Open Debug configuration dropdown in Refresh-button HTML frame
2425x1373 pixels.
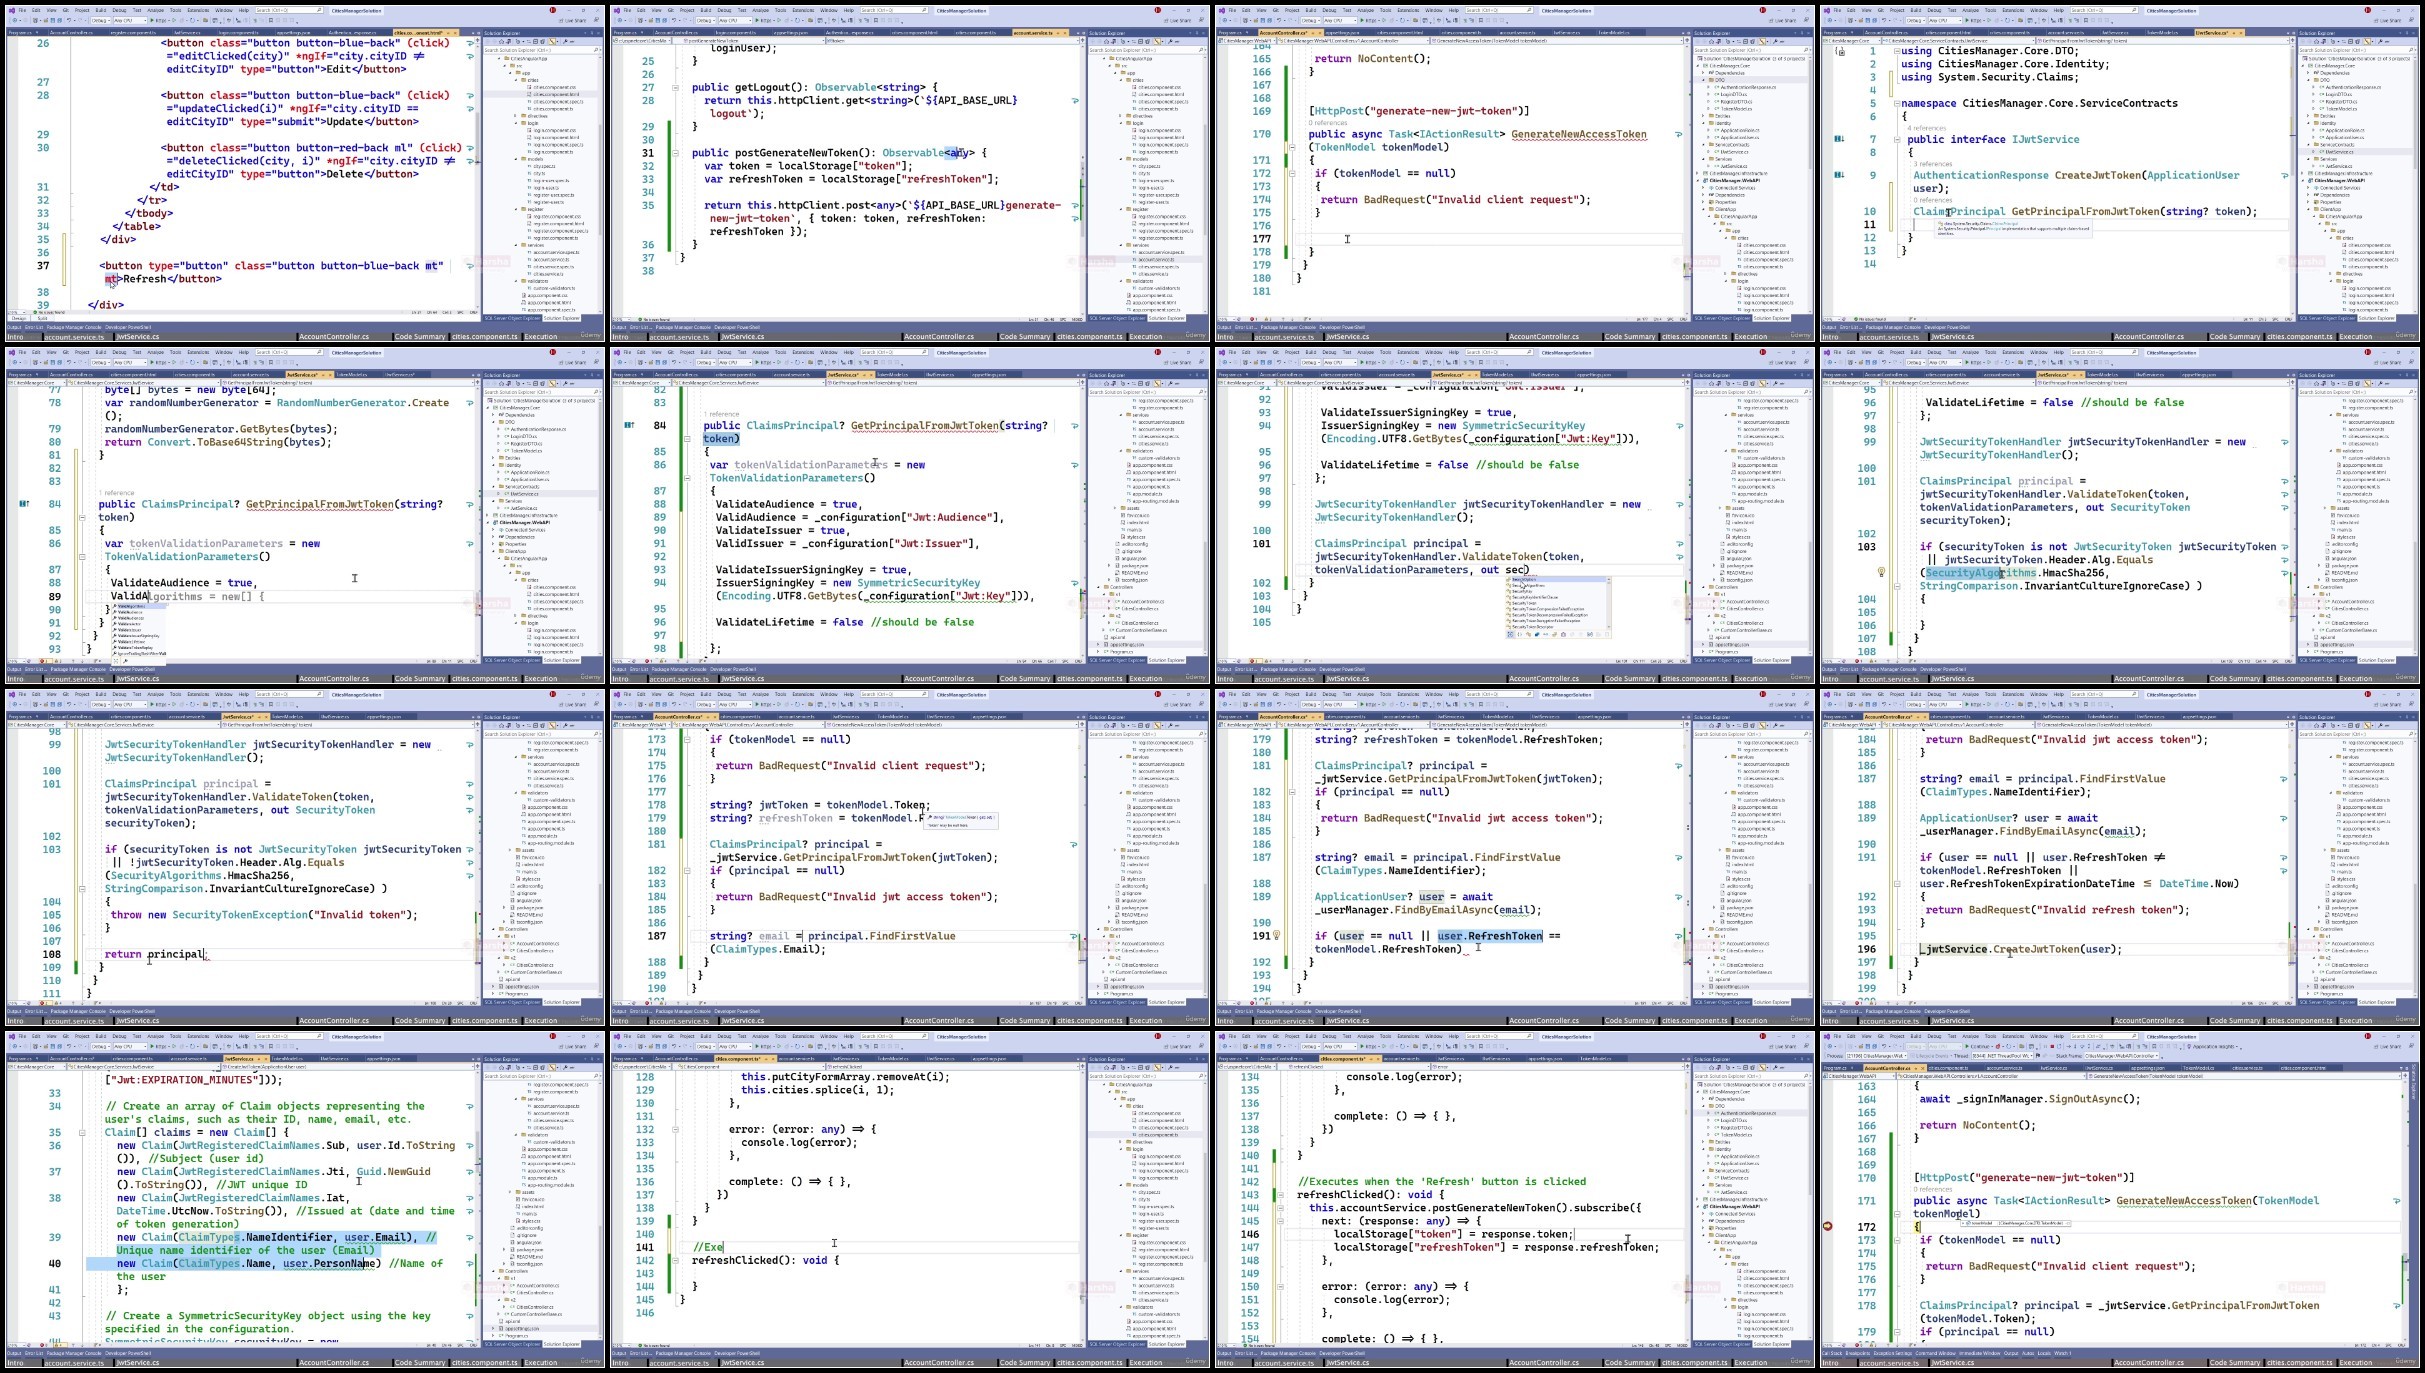pos(100,20)
